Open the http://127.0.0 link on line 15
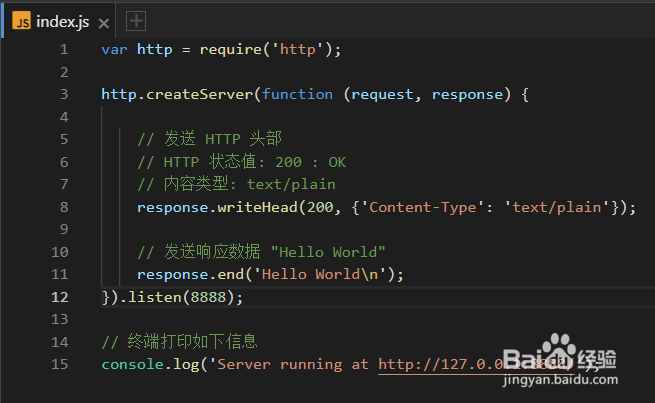 (476, 365)
